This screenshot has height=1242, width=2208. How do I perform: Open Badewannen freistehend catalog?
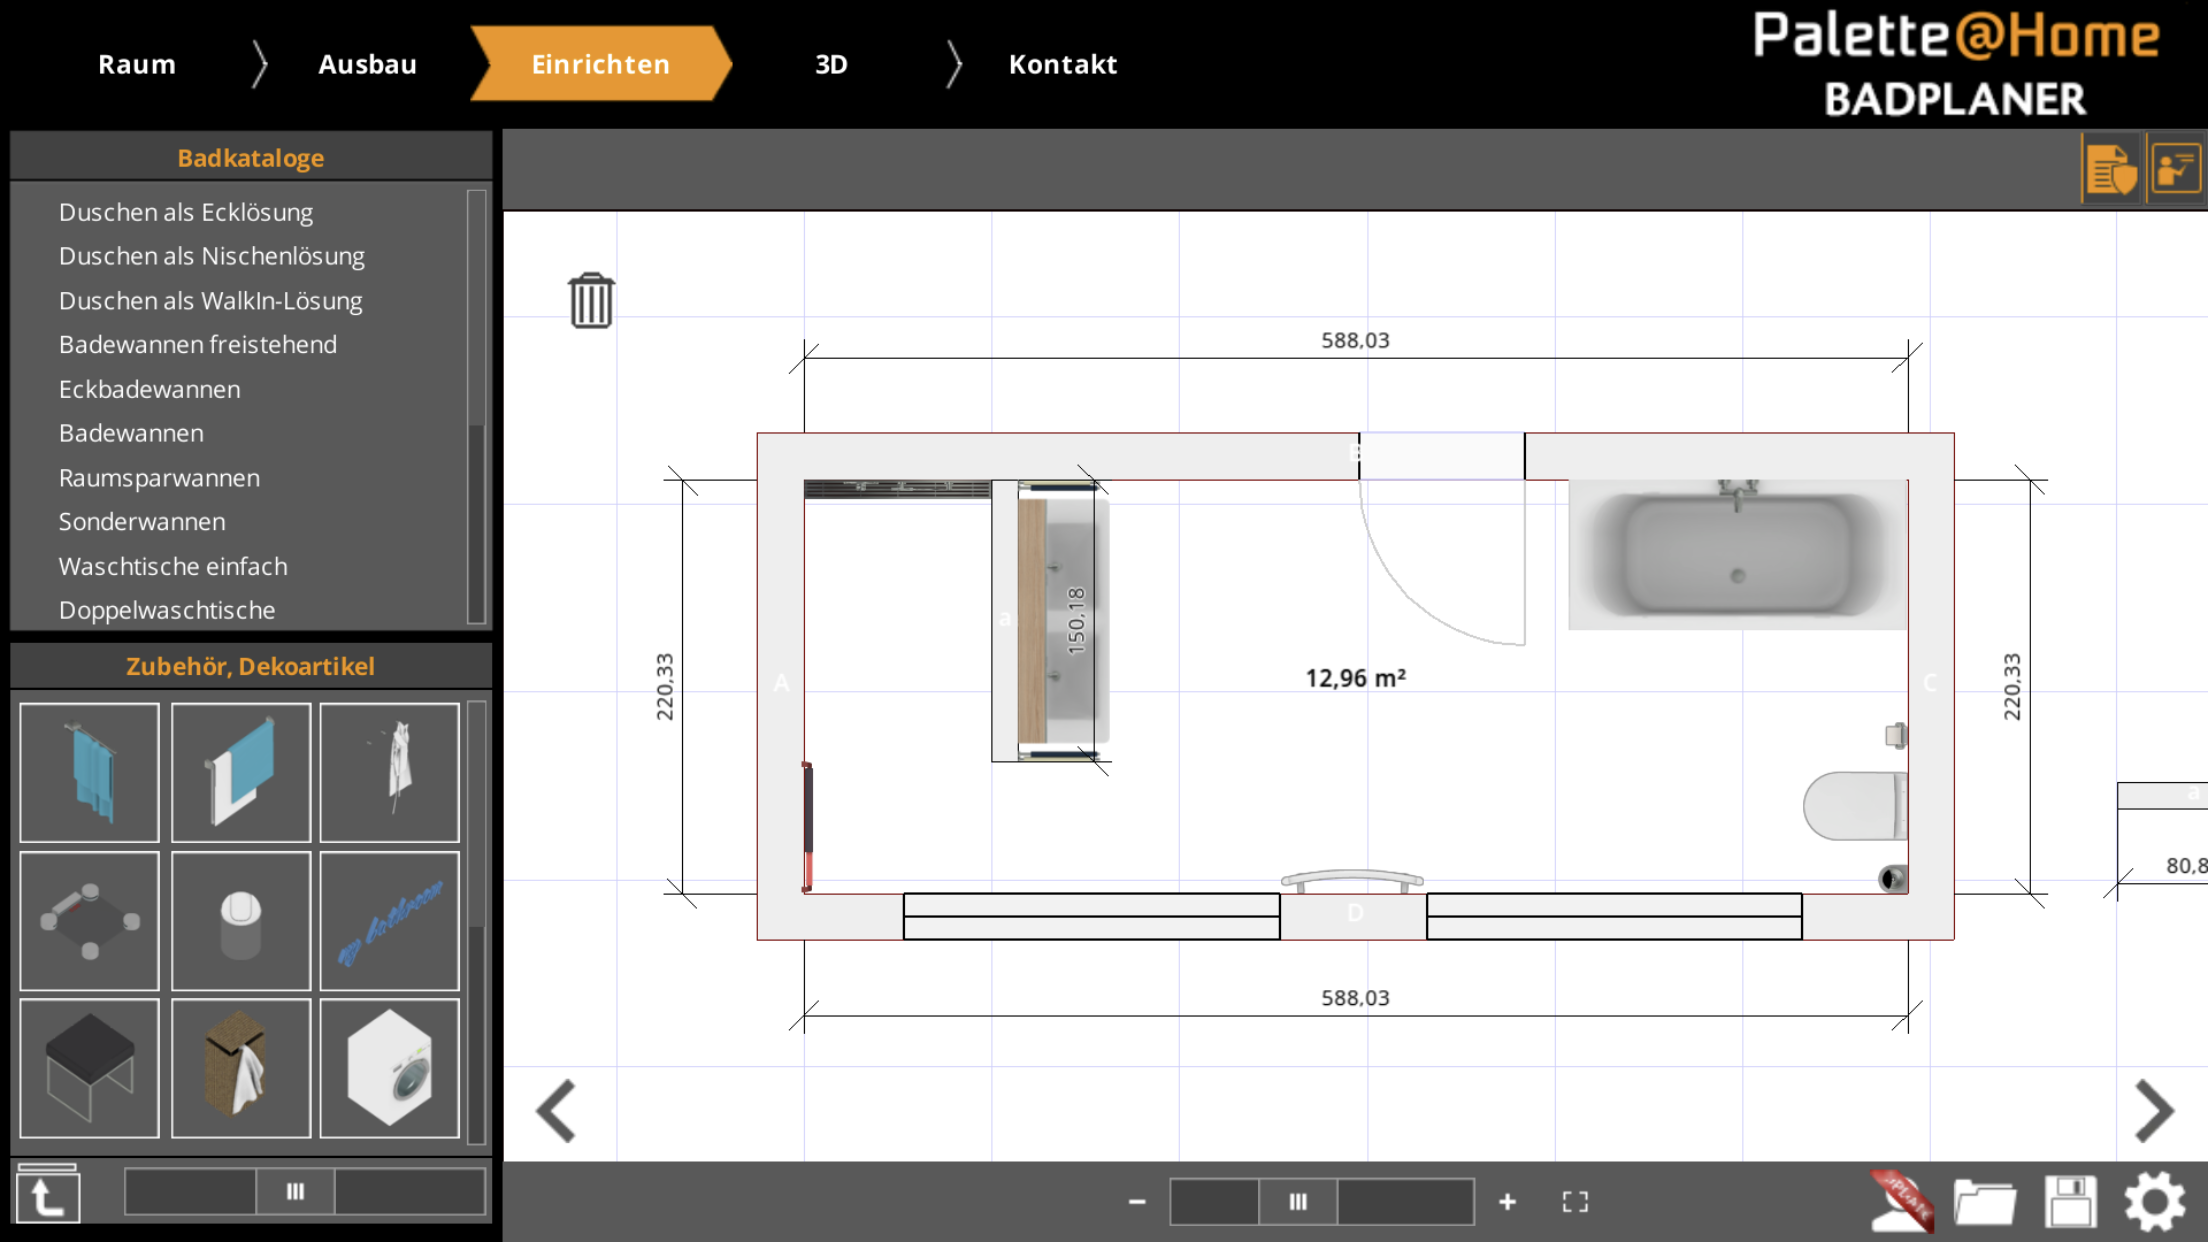tap(197, 344)
